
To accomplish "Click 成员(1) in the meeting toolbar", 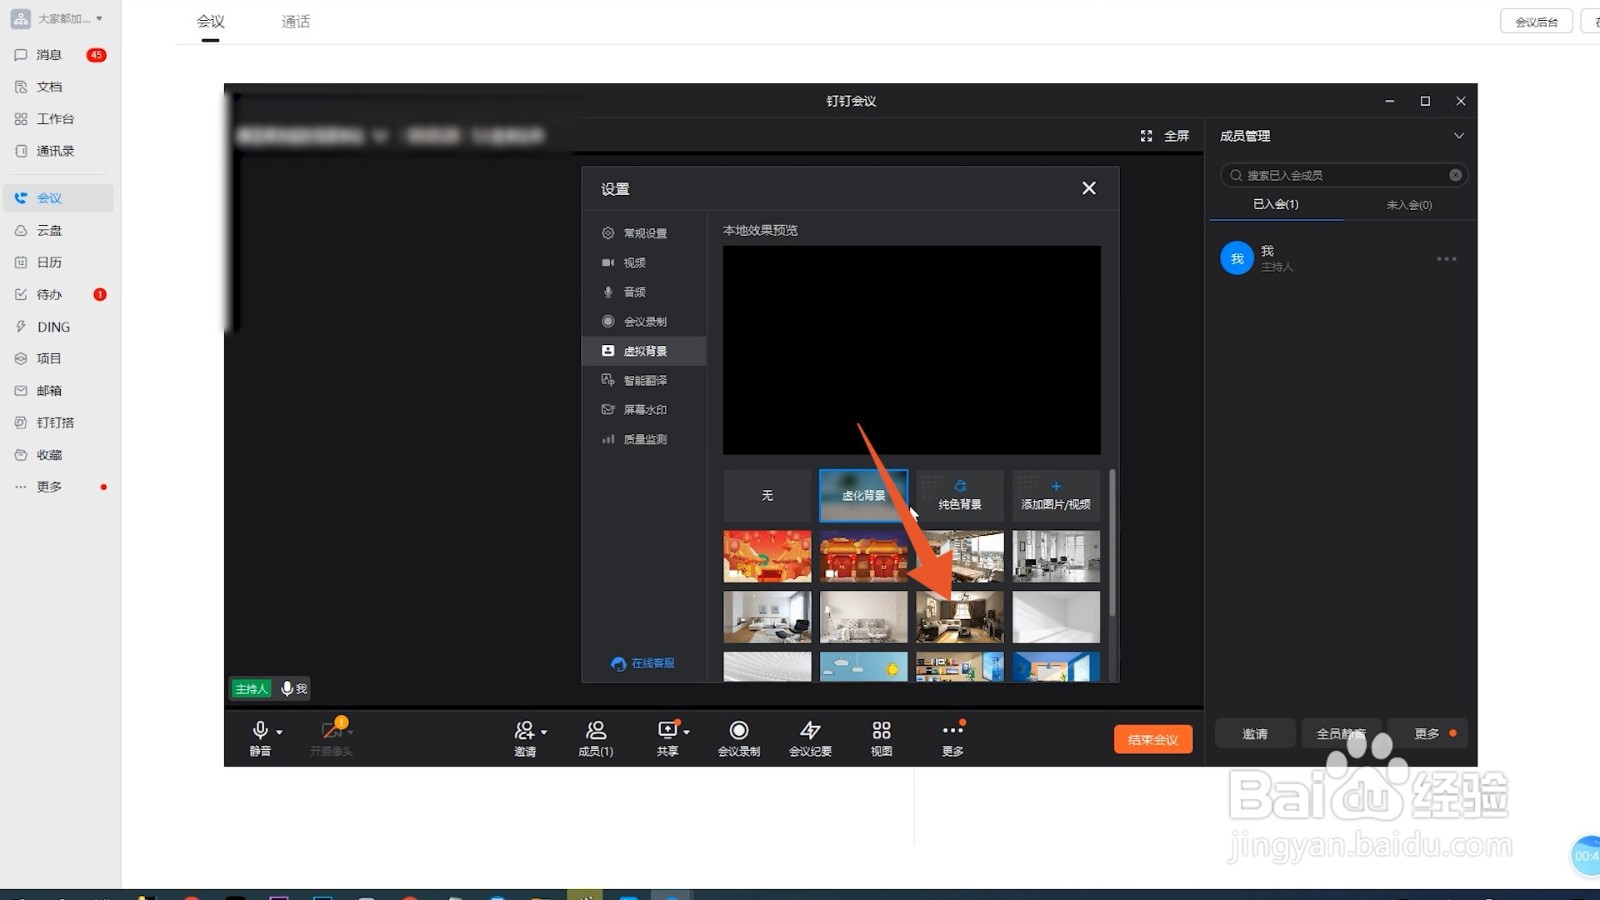I will coord(596,739).
